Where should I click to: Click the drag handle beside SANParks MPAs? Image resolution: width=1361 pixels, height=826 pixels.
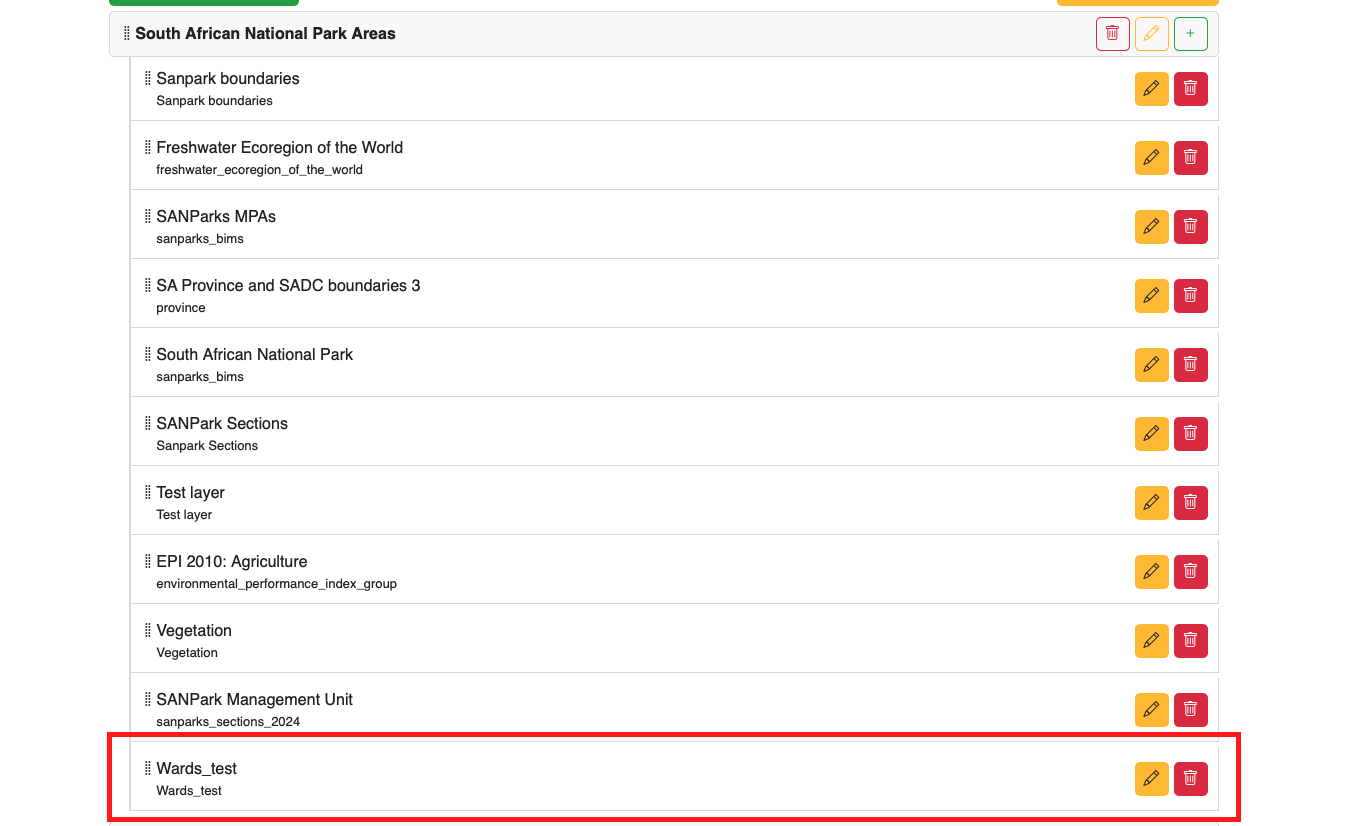(x=148, y=216)
